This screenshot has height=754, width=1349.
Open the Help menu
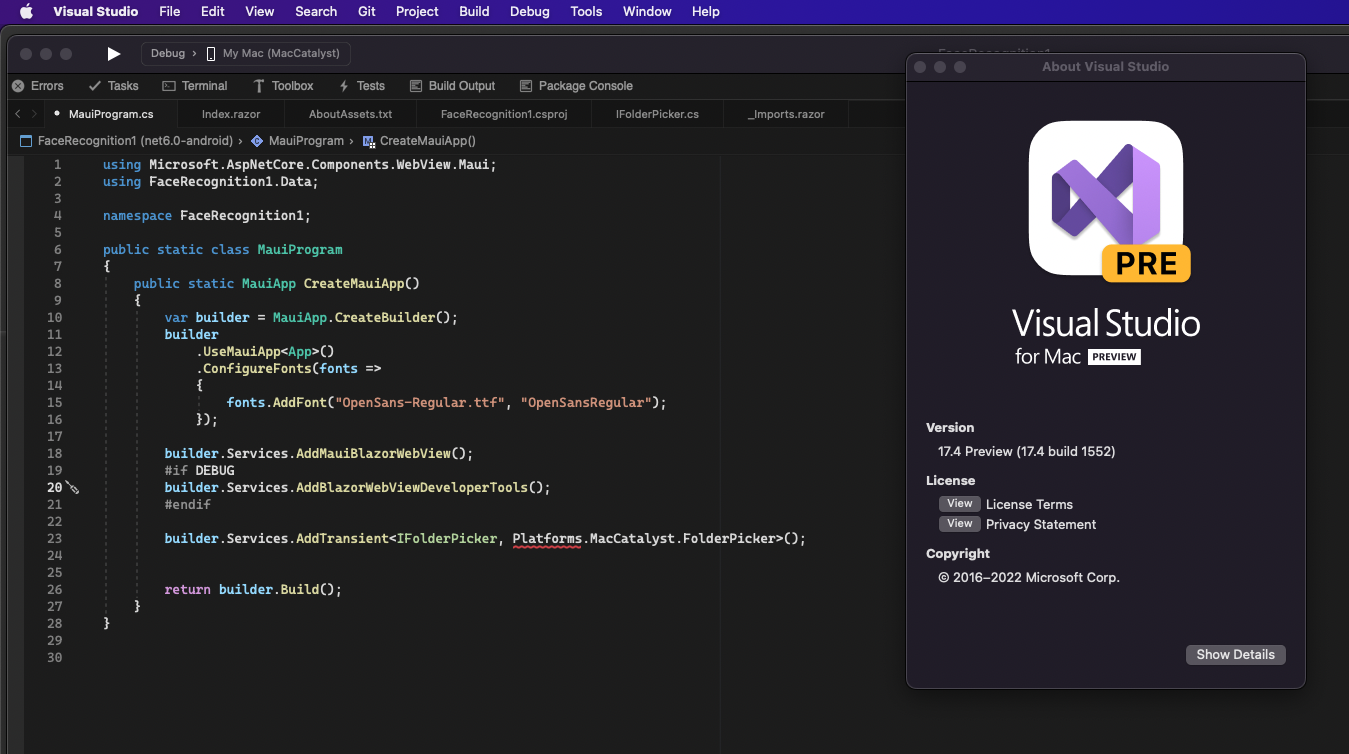point(706,12)
